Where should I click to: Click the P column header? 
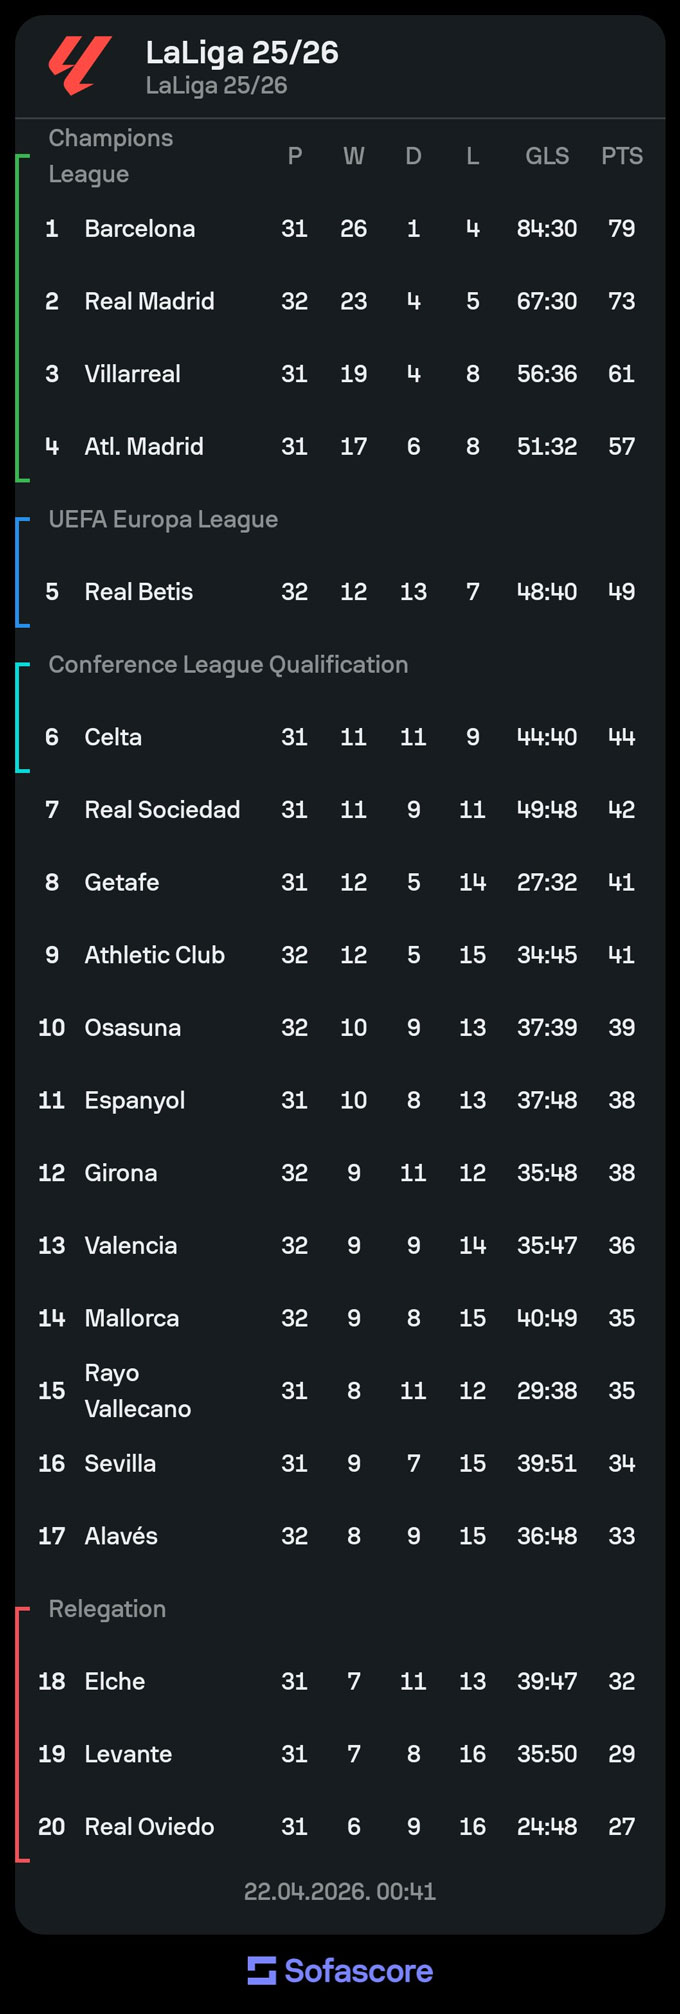pos(294,156)
